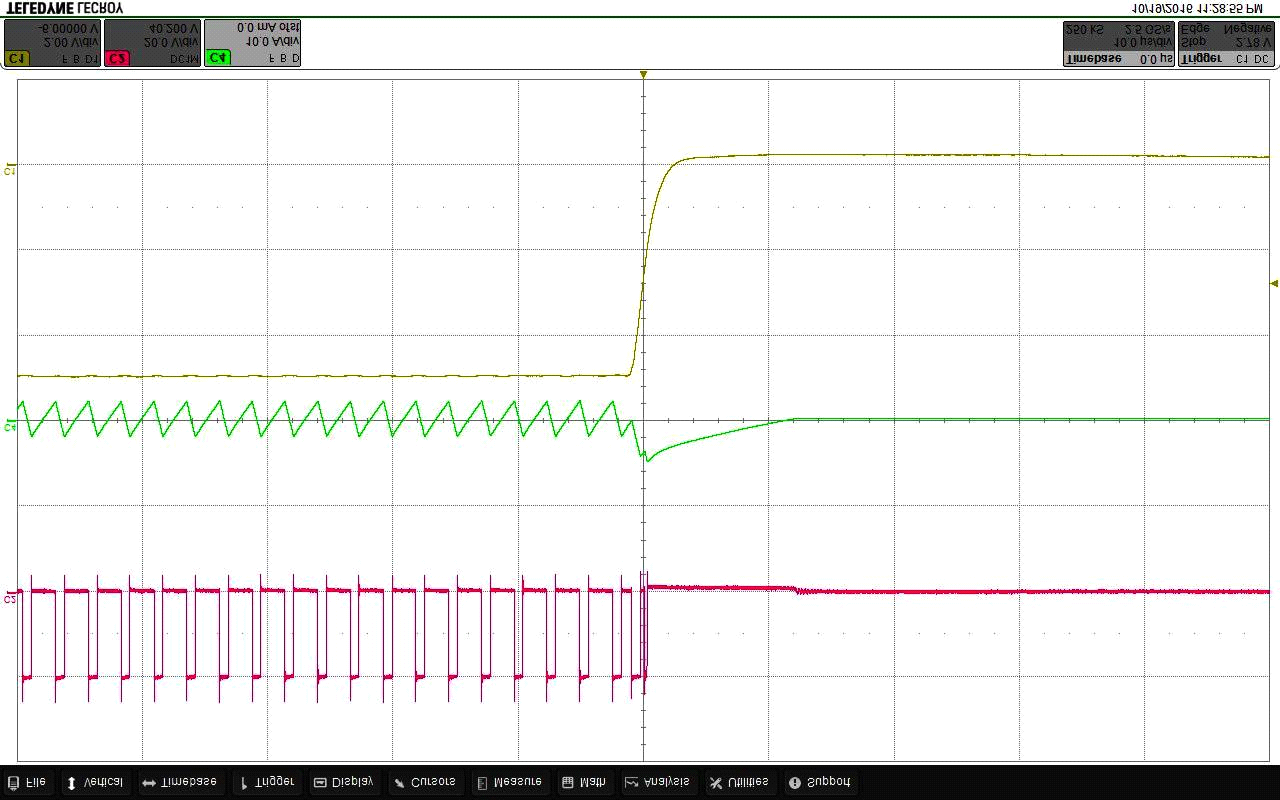Click the yellow C1 channel descriptor box

coord(52,43)
